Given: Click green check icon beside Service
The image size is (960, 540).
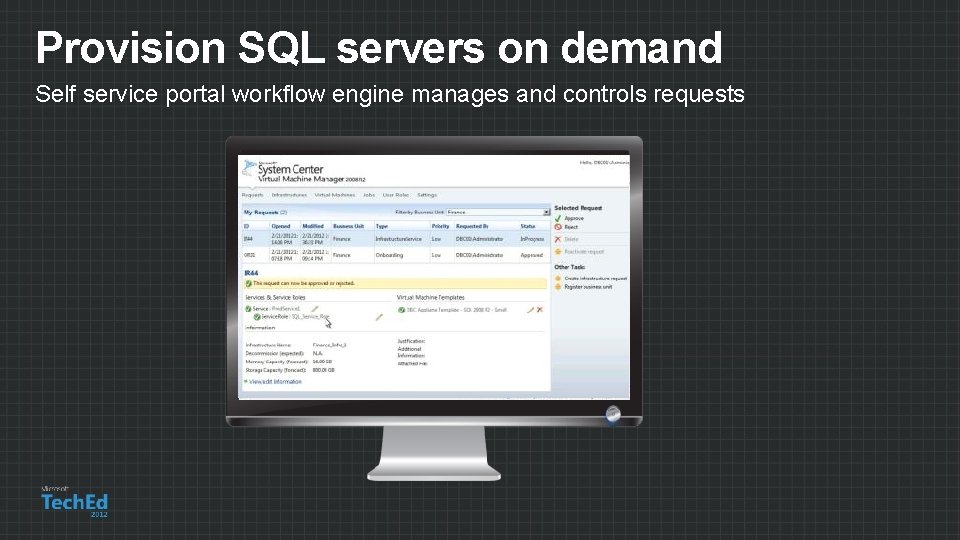Looking at the screenshot, I should tap(249, 309).
